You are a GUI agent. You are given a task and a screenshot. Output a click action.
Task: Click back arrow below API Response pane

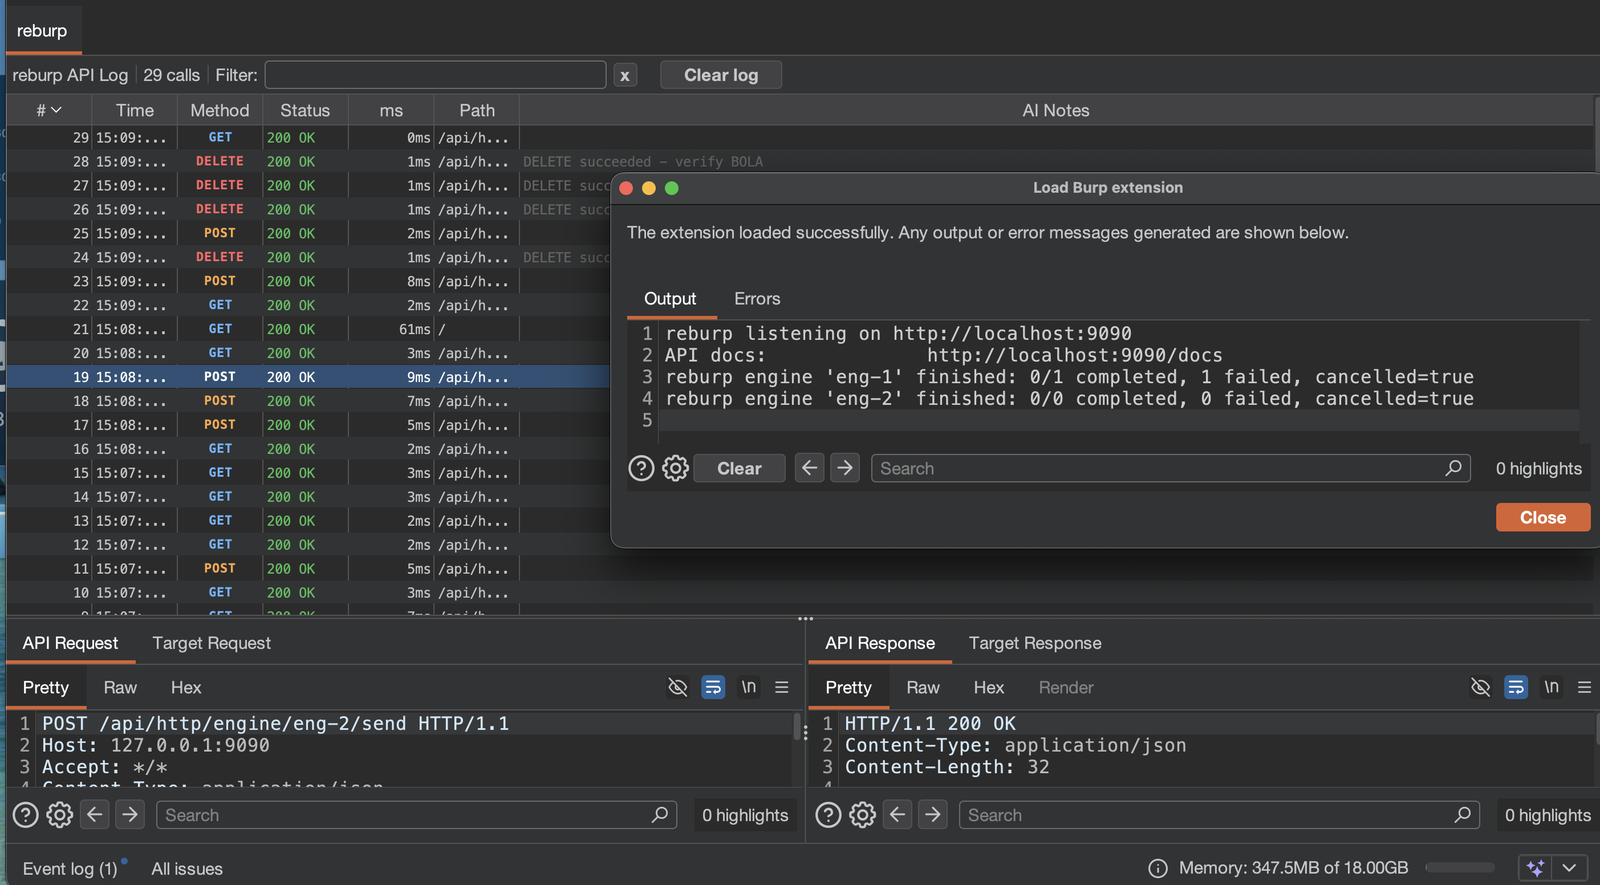[898, 815]
